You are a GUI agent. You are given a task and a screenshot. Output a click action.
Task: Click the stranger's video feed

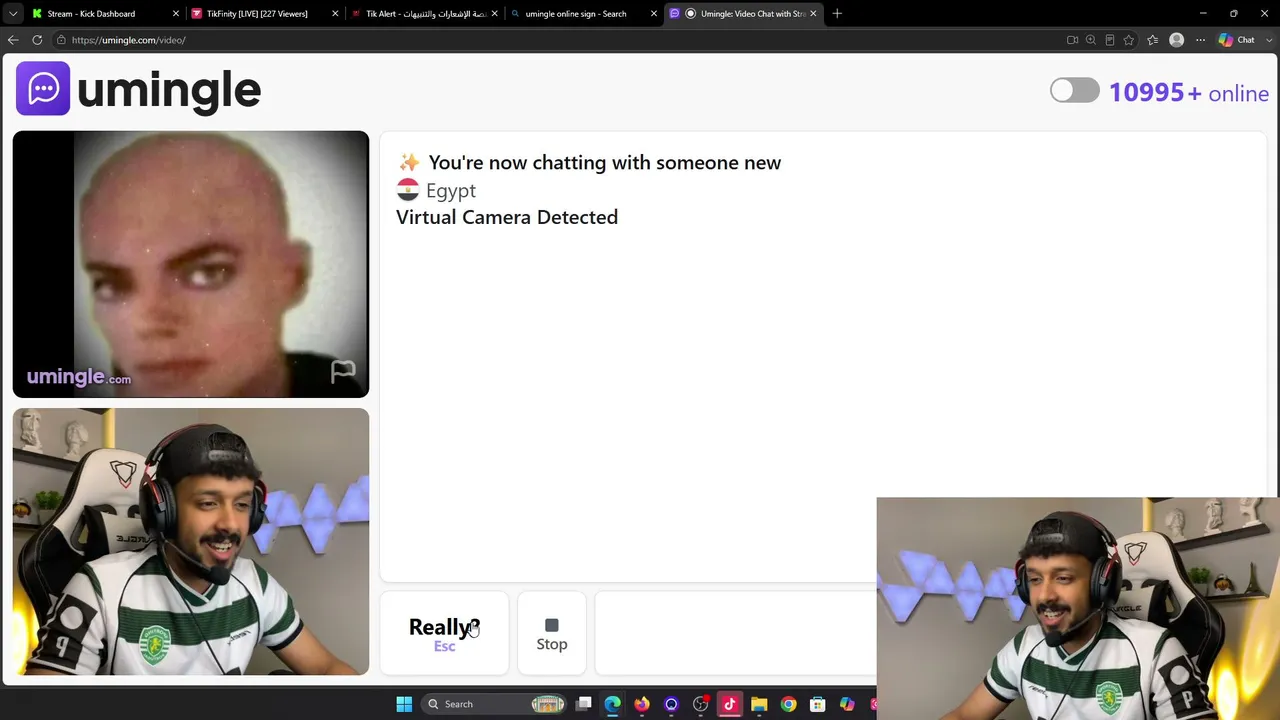191,264
